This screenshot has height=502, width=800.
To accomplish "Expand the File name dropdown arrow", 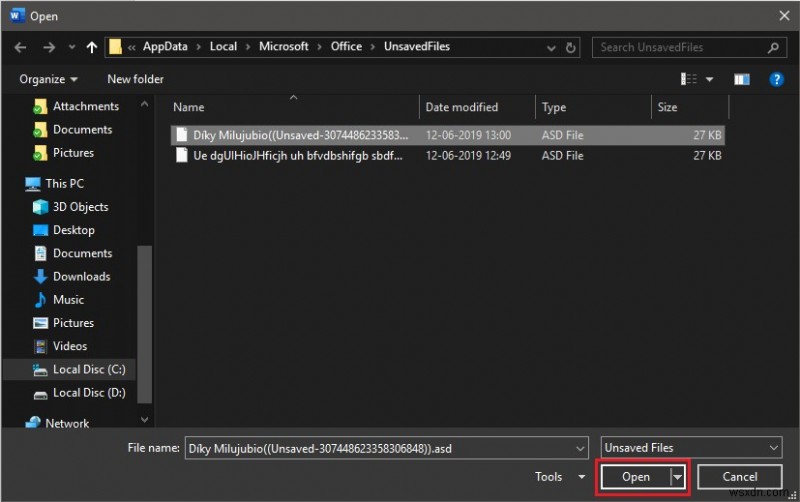I will click(x=580, y=448).
